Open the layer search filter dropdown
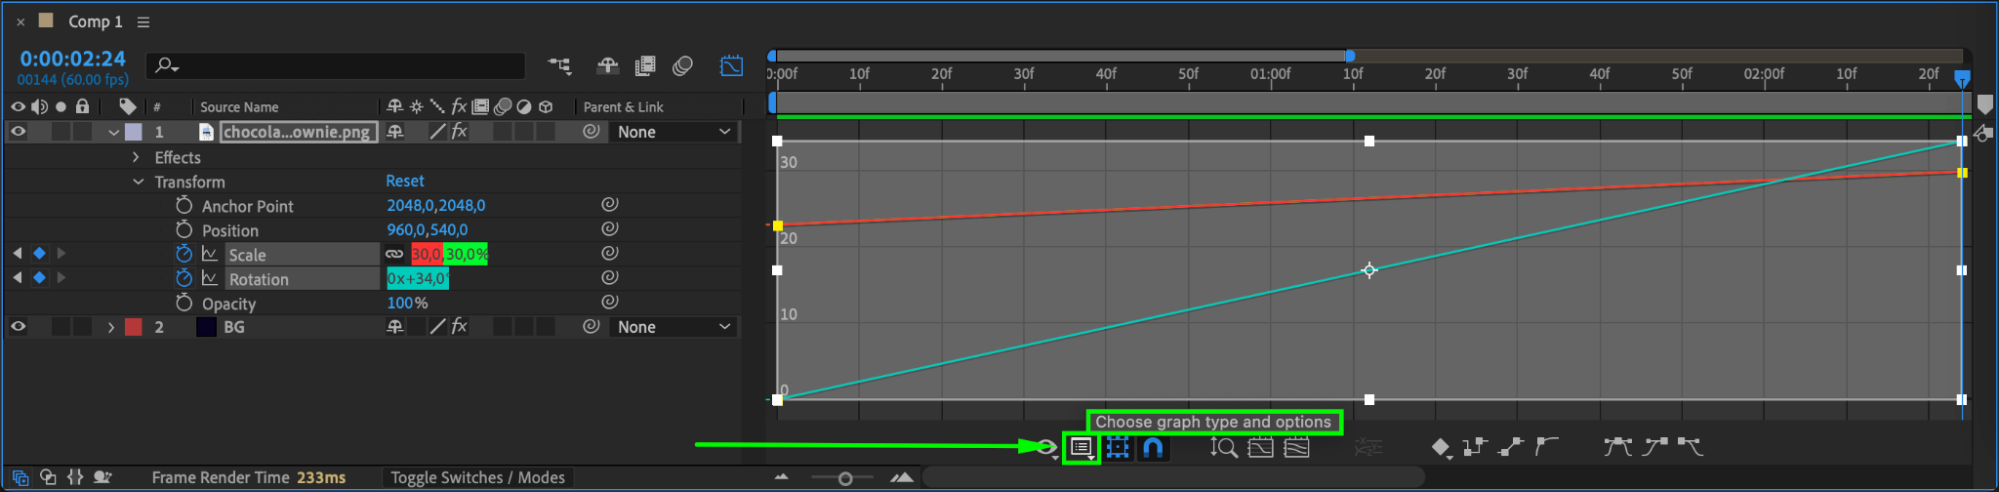The width and height of the screenshot is (1999, 492). coord(166,66)
